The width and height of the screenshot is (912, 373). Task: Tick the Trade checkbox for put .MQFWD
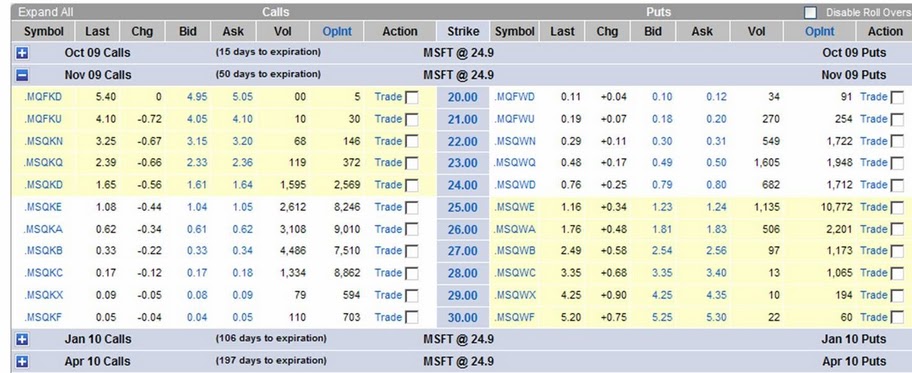click(x=897, y=98)
